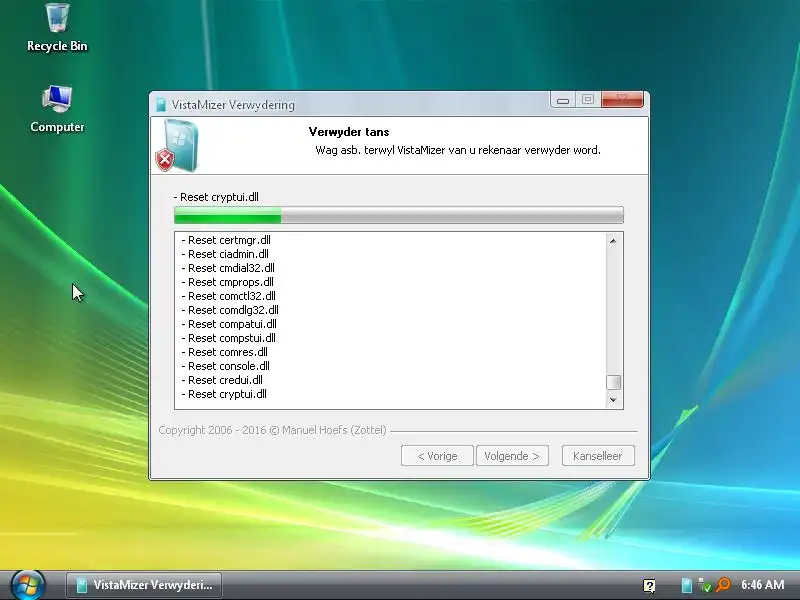Click the VistaMizer uninstall box logo

[178, 146]
